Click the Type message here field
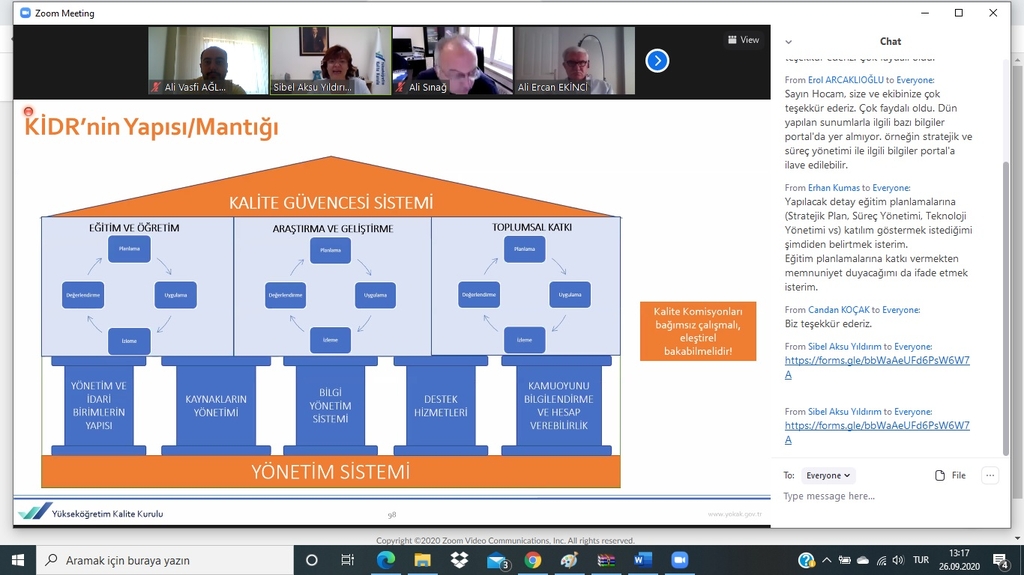This screenshot has height=575, width=1024. point(880,496)
